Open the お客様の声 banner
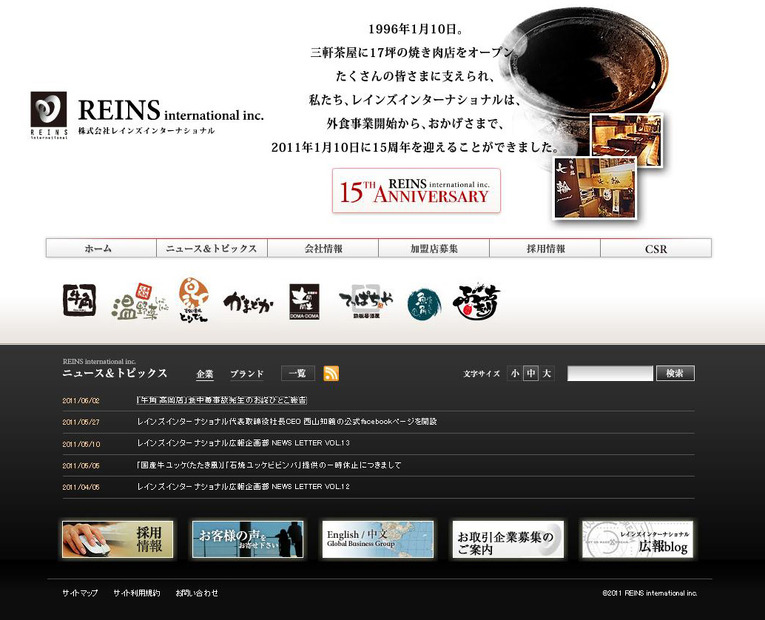 [x=247, y=539]
